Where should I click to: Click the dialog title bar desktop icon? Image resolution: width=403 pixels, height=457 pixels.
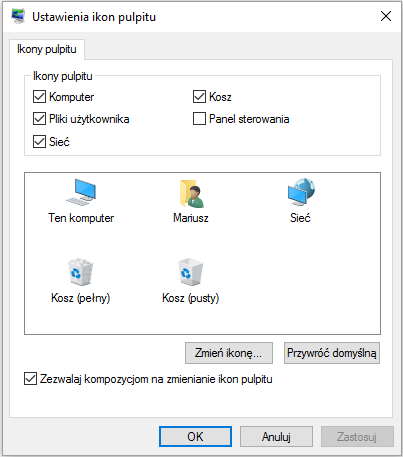pyautogui.click(x=18, y=16)
